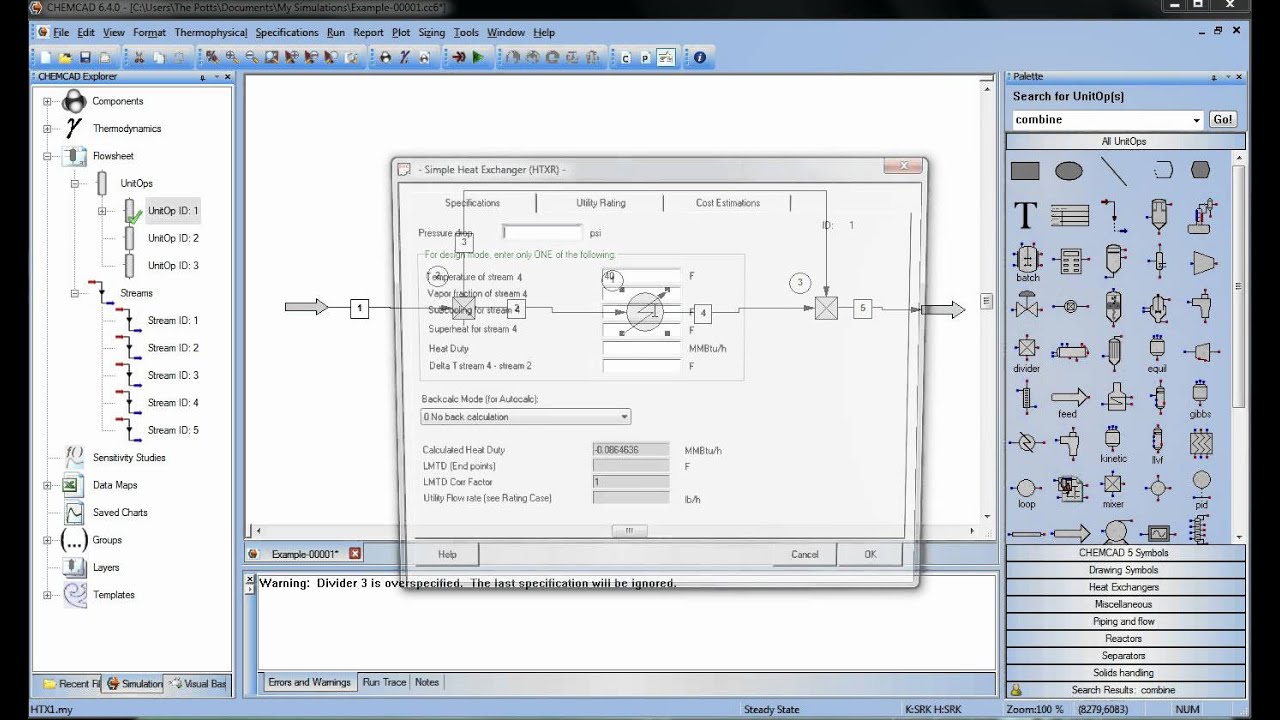The image size is (1280, 720).
Task: Select UnitOp ID: 2 in the tree
Action: tap(173, 238)
